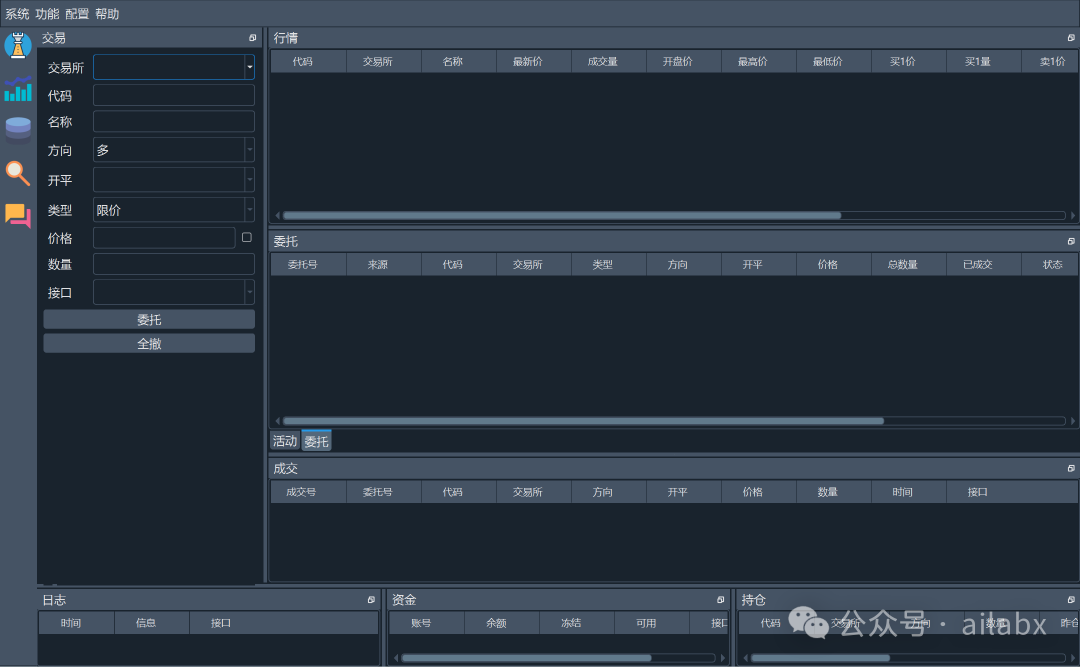Focus the 价格 input field
This screenshot has width=1080, height=667.
click(x=164, y=238)
